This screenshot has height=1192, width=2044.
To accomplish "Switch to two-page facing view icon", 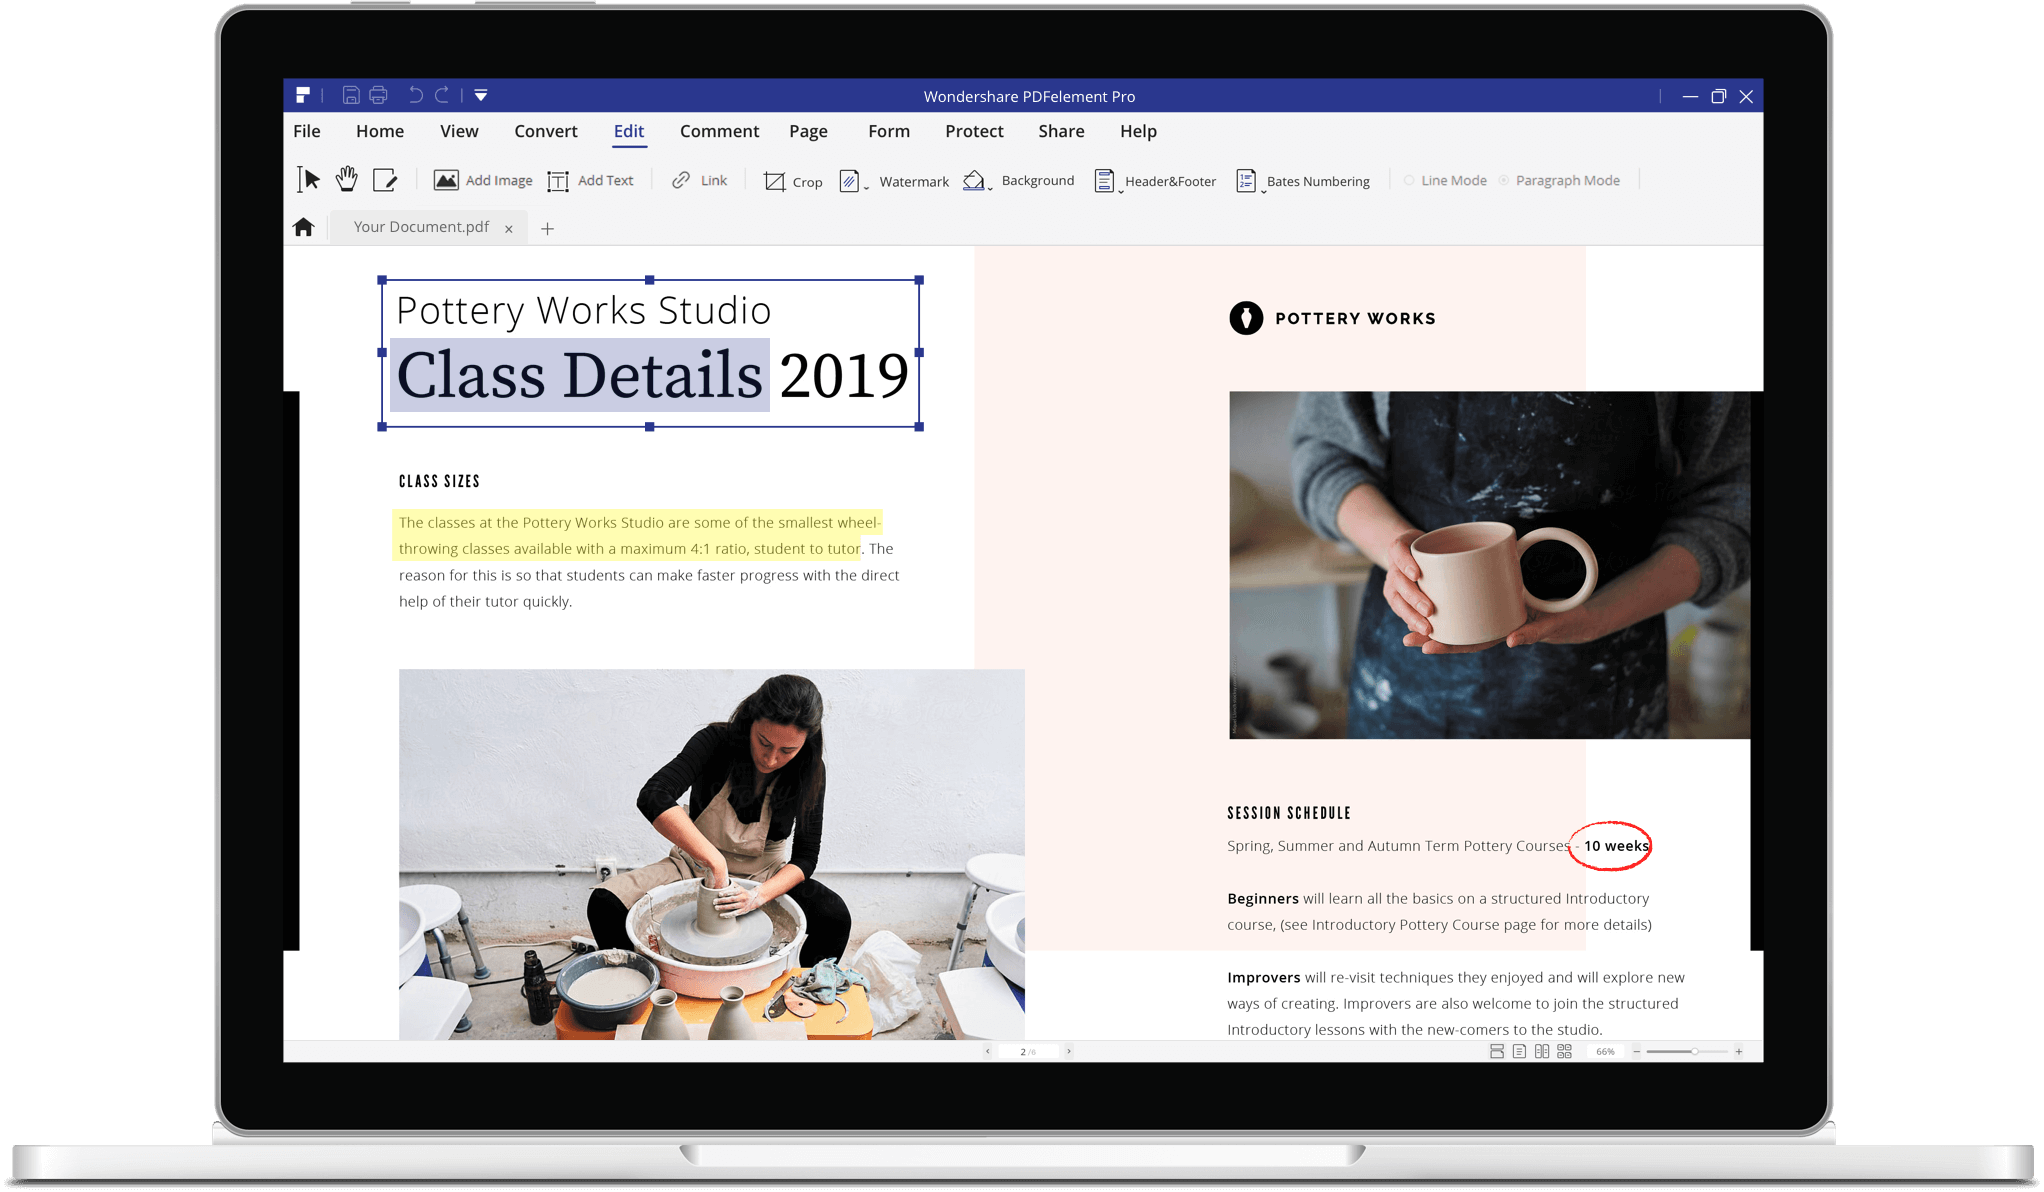I will point(1542,1051).
